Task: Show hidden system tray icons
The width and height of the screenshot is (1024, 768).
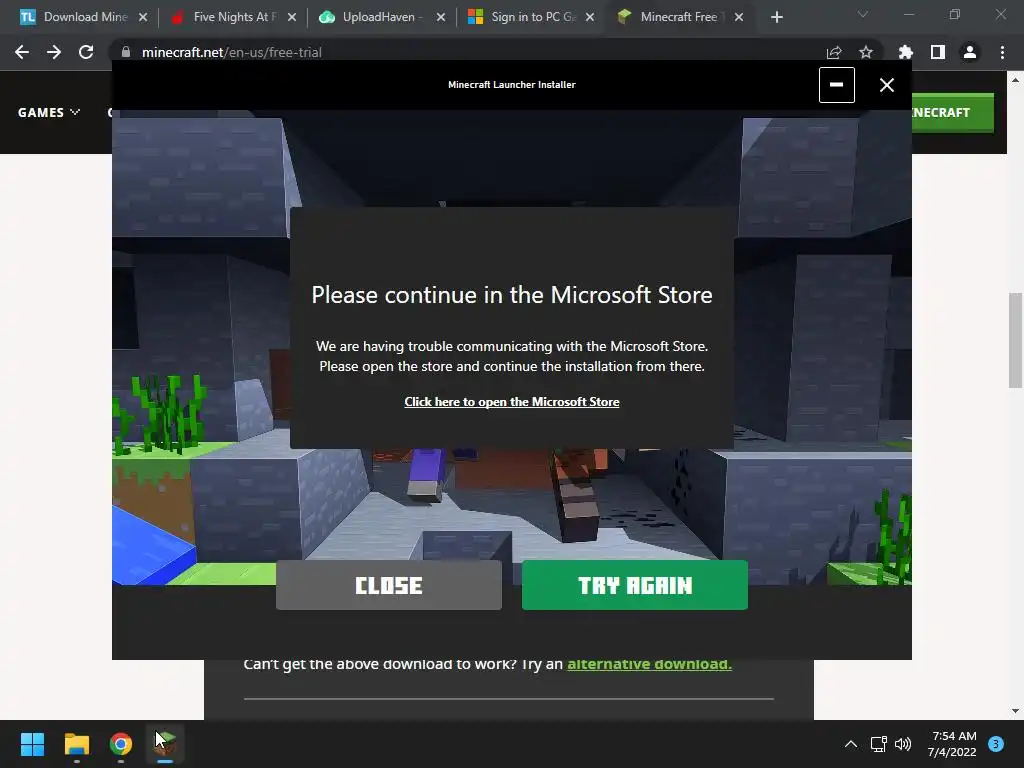Action: click(x=851, y=744)
